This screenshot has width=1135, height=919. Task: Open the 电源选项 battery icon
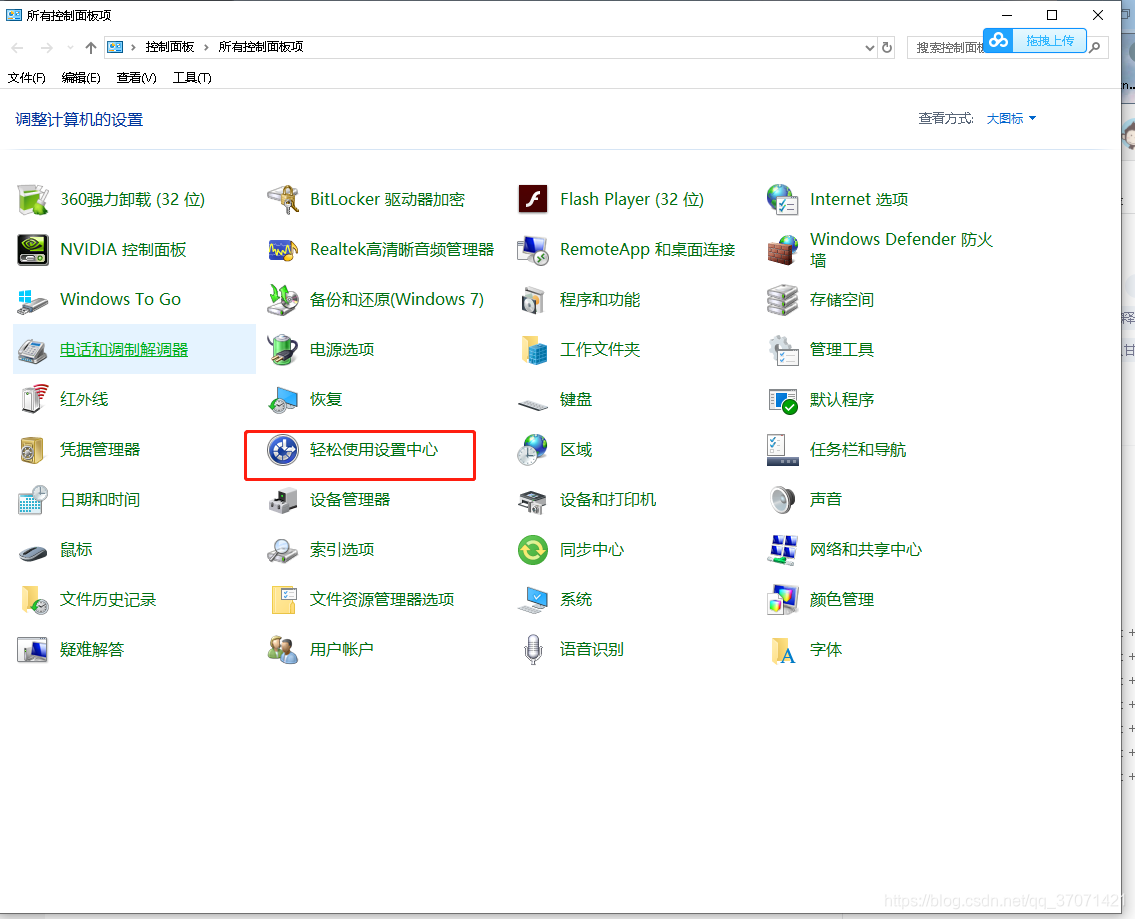point(282,350)
